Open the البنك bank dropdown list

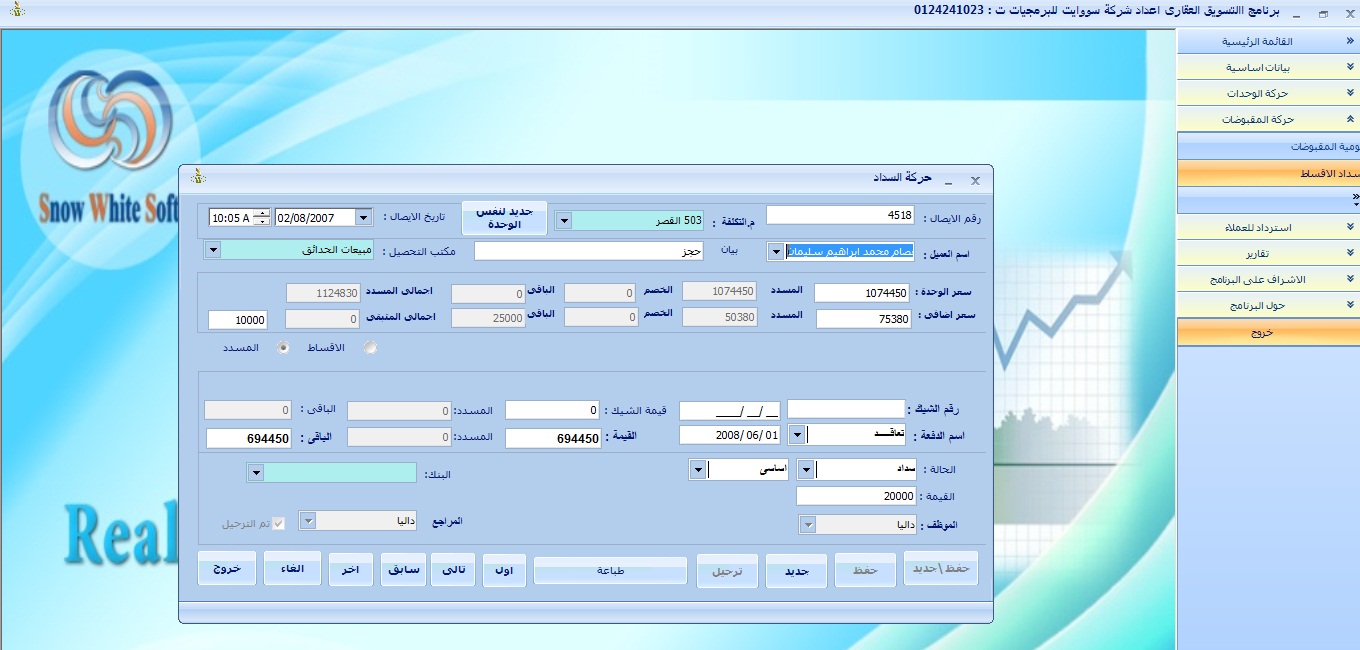255,472
